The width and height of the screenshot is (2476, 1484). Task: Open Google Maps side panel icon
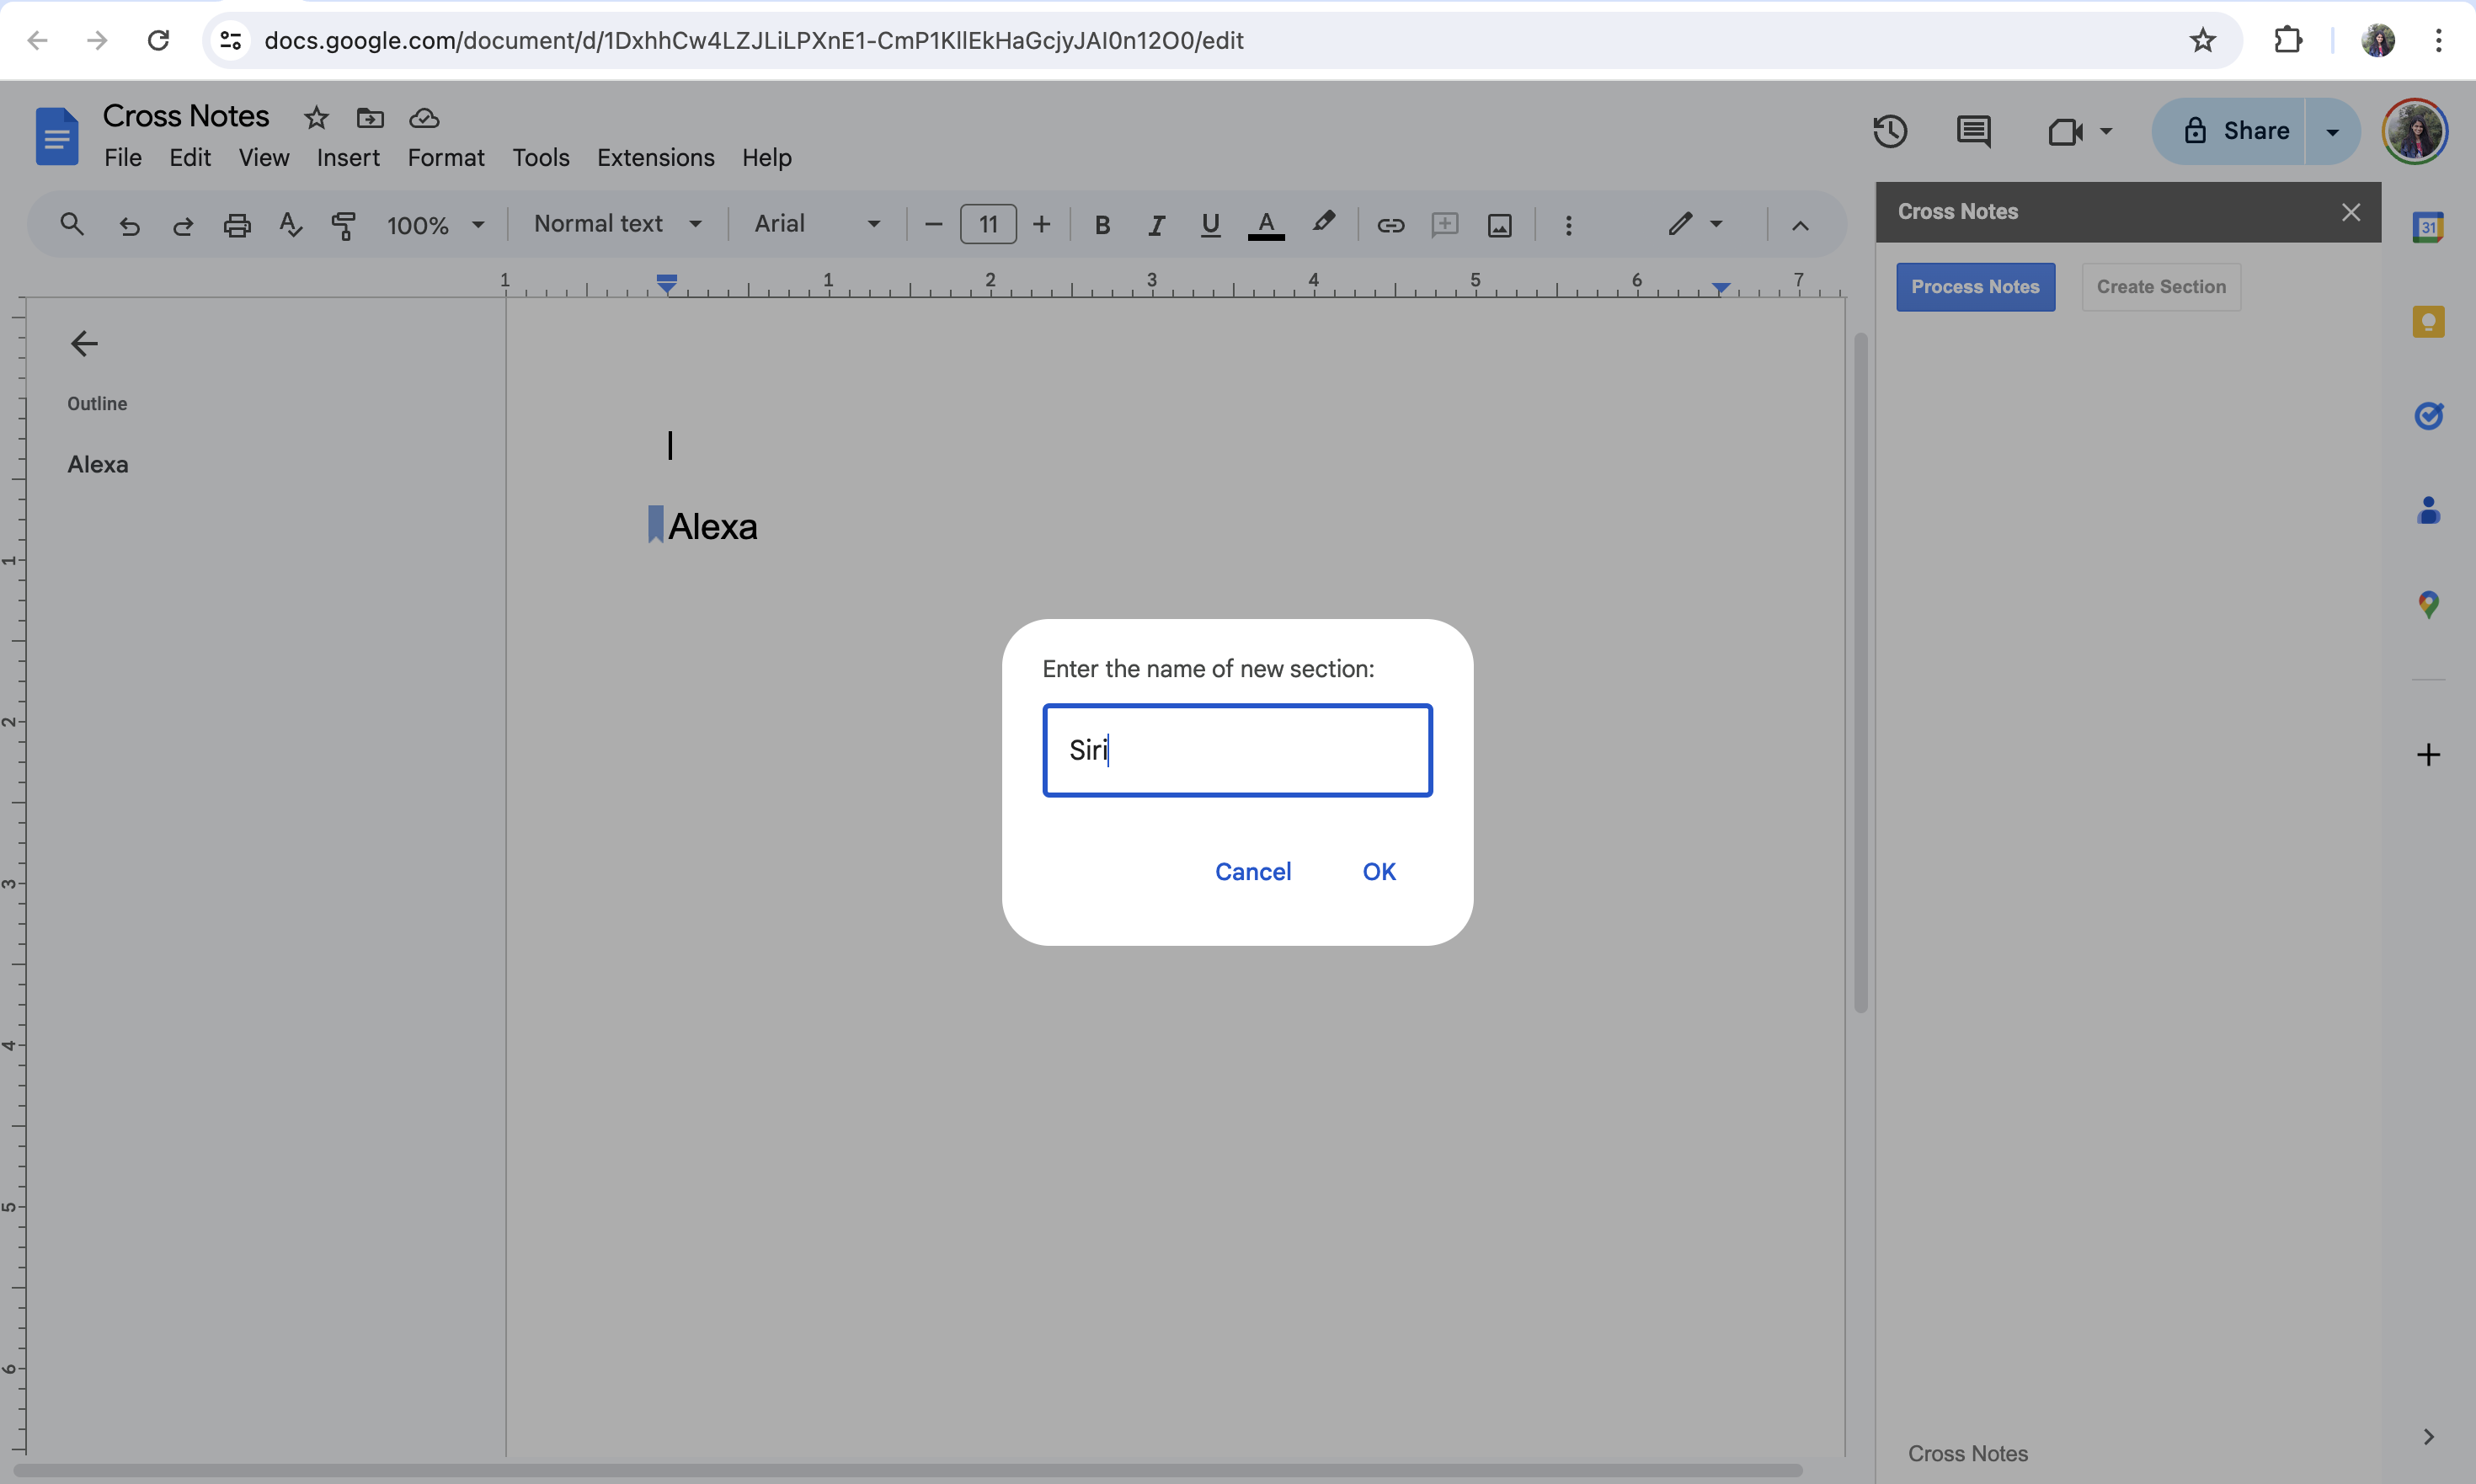[2427, 604]
